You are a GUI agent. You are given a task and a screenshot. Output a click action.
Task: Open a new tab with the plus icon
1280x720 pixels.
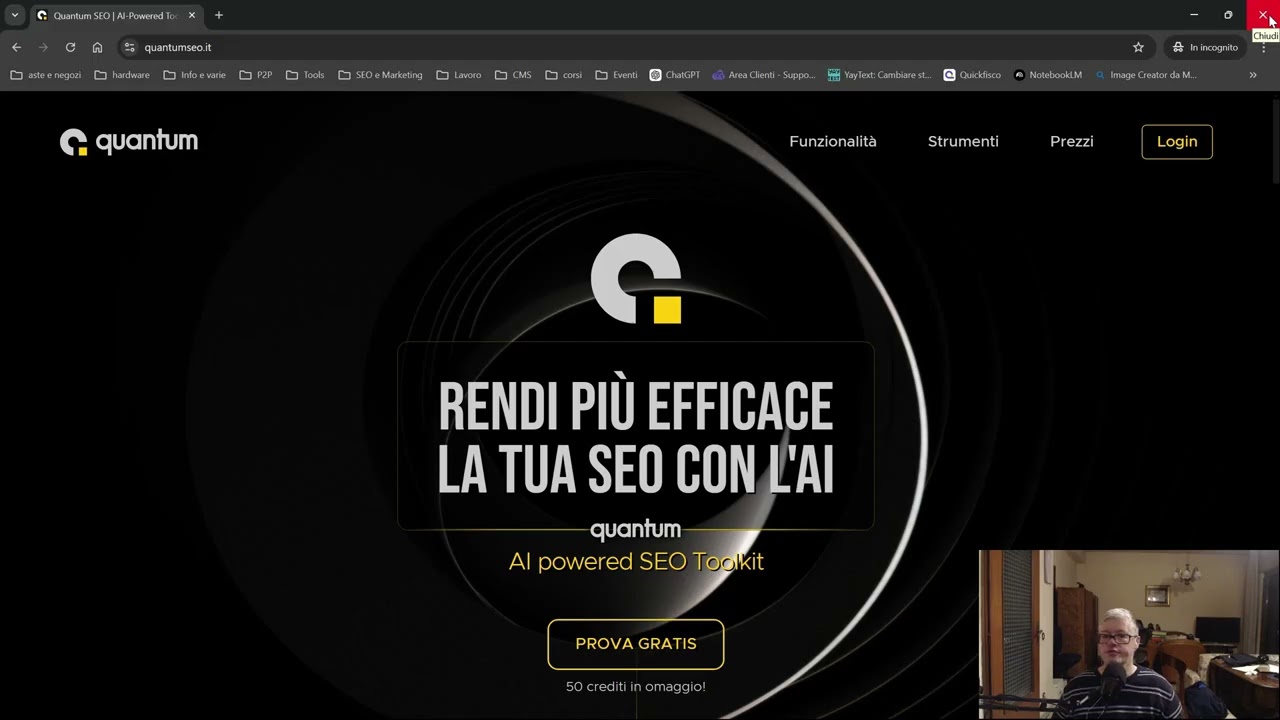(219, 15)
